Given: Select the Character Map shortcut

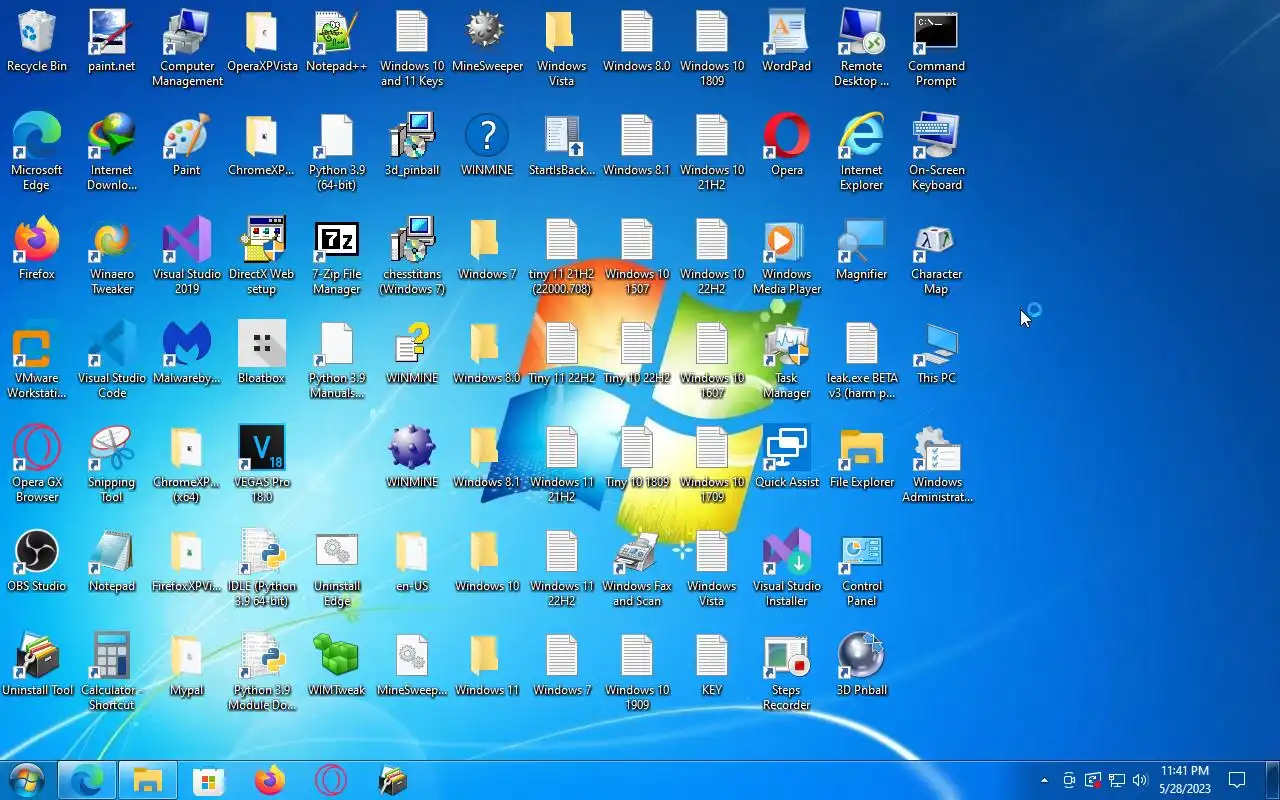Looking at the screenshot, I should pyautogui.click(x=937, y=257).
